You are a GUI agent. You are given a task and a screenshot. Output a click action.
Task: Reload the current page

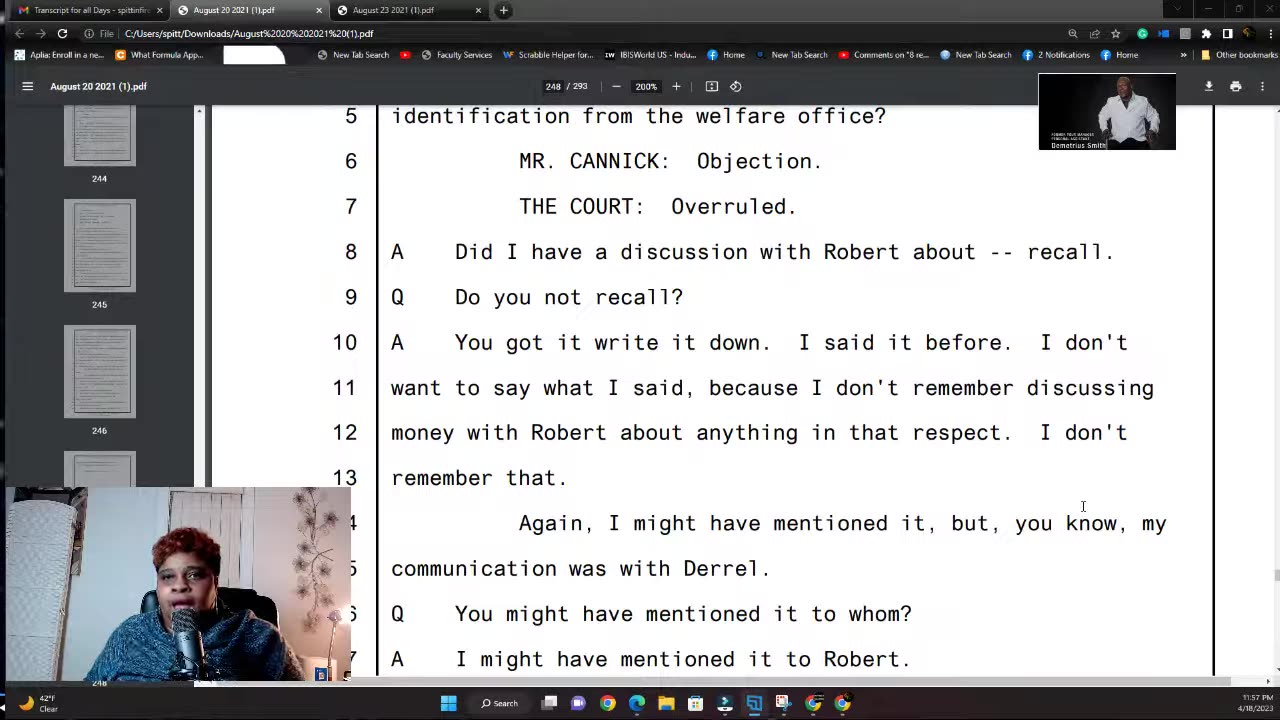pyautogui.click(x=62, y=33)
